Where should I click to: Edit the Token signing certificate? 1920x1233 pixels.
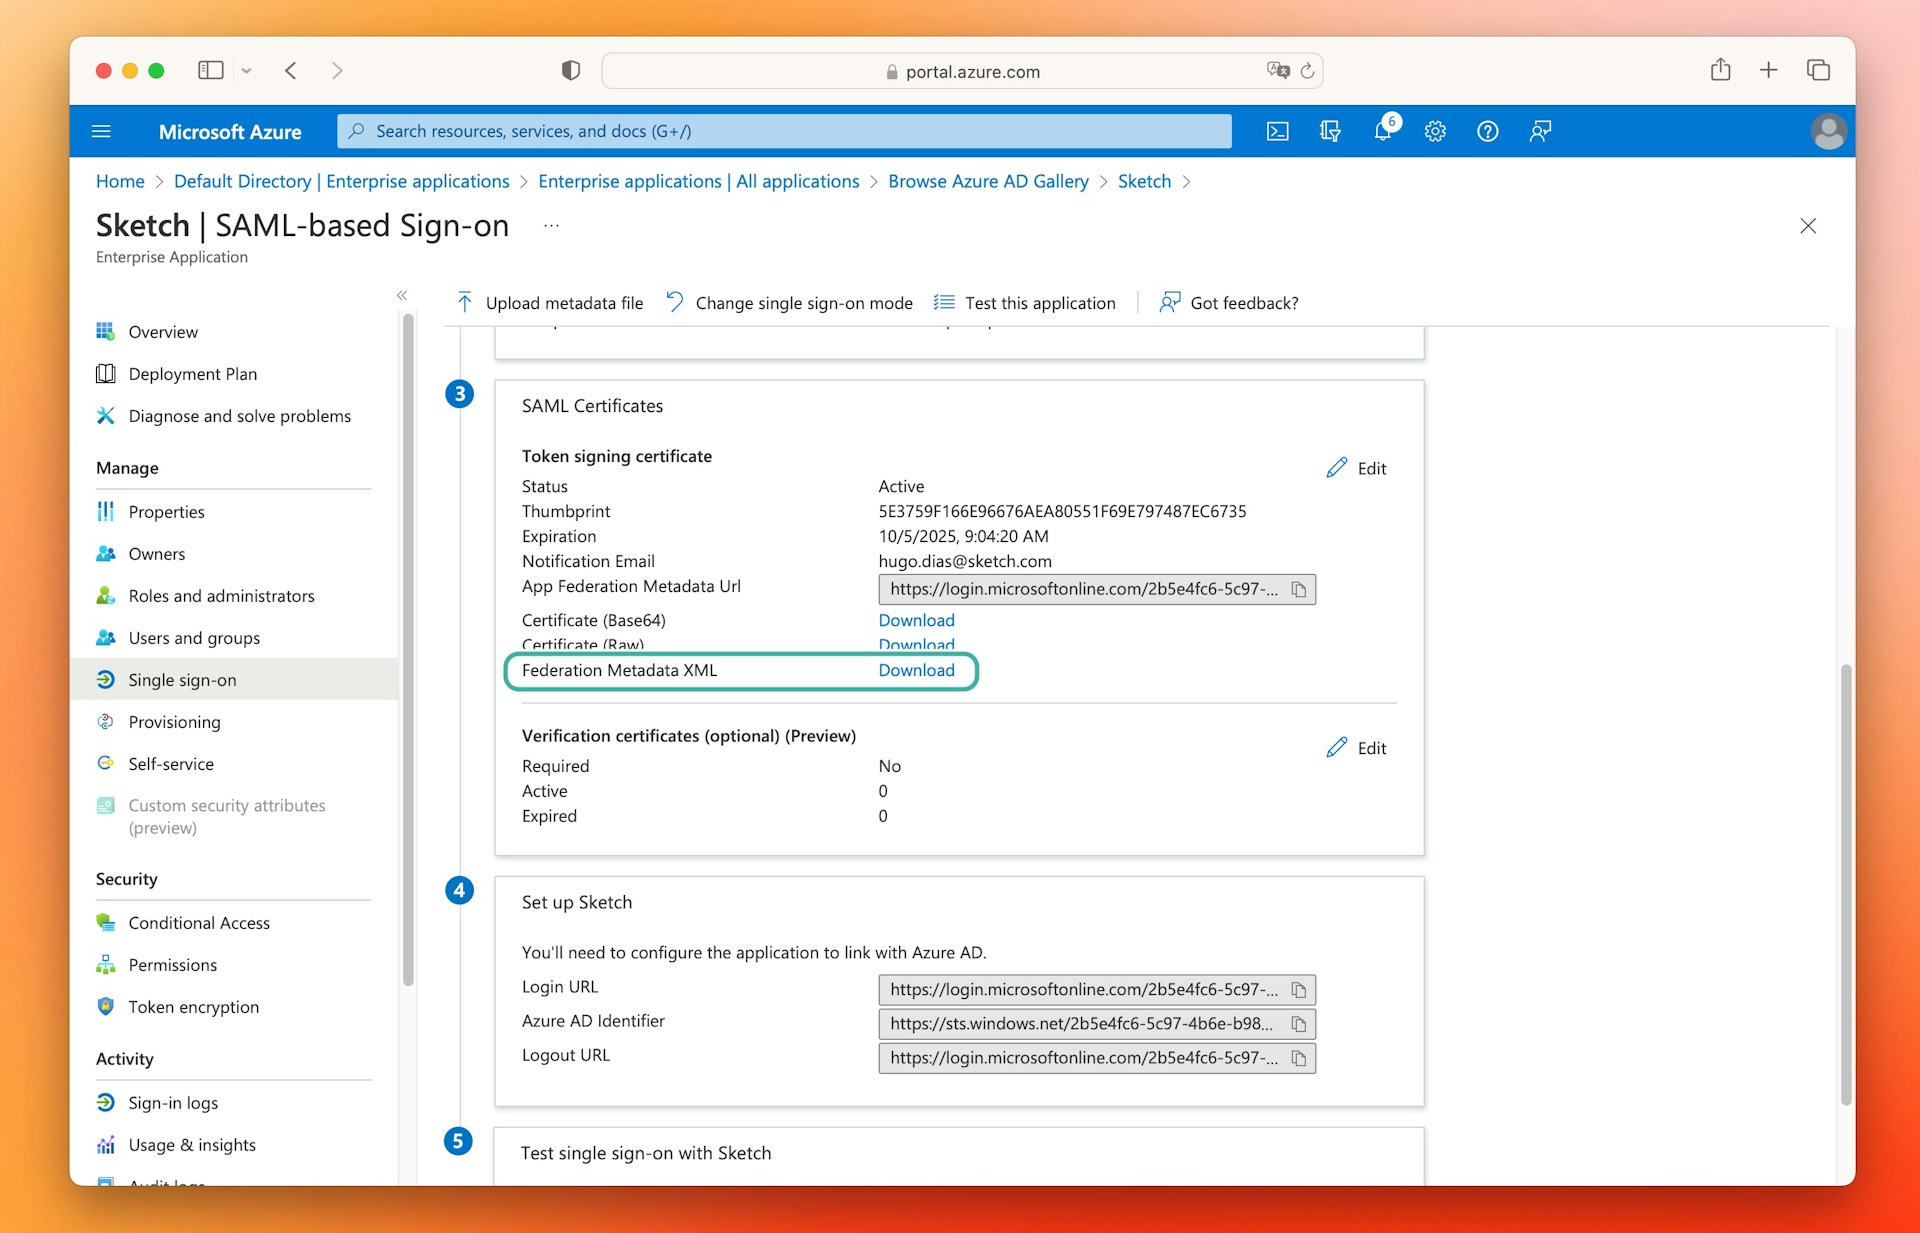pyautogui.click(x=1356, y=468)
